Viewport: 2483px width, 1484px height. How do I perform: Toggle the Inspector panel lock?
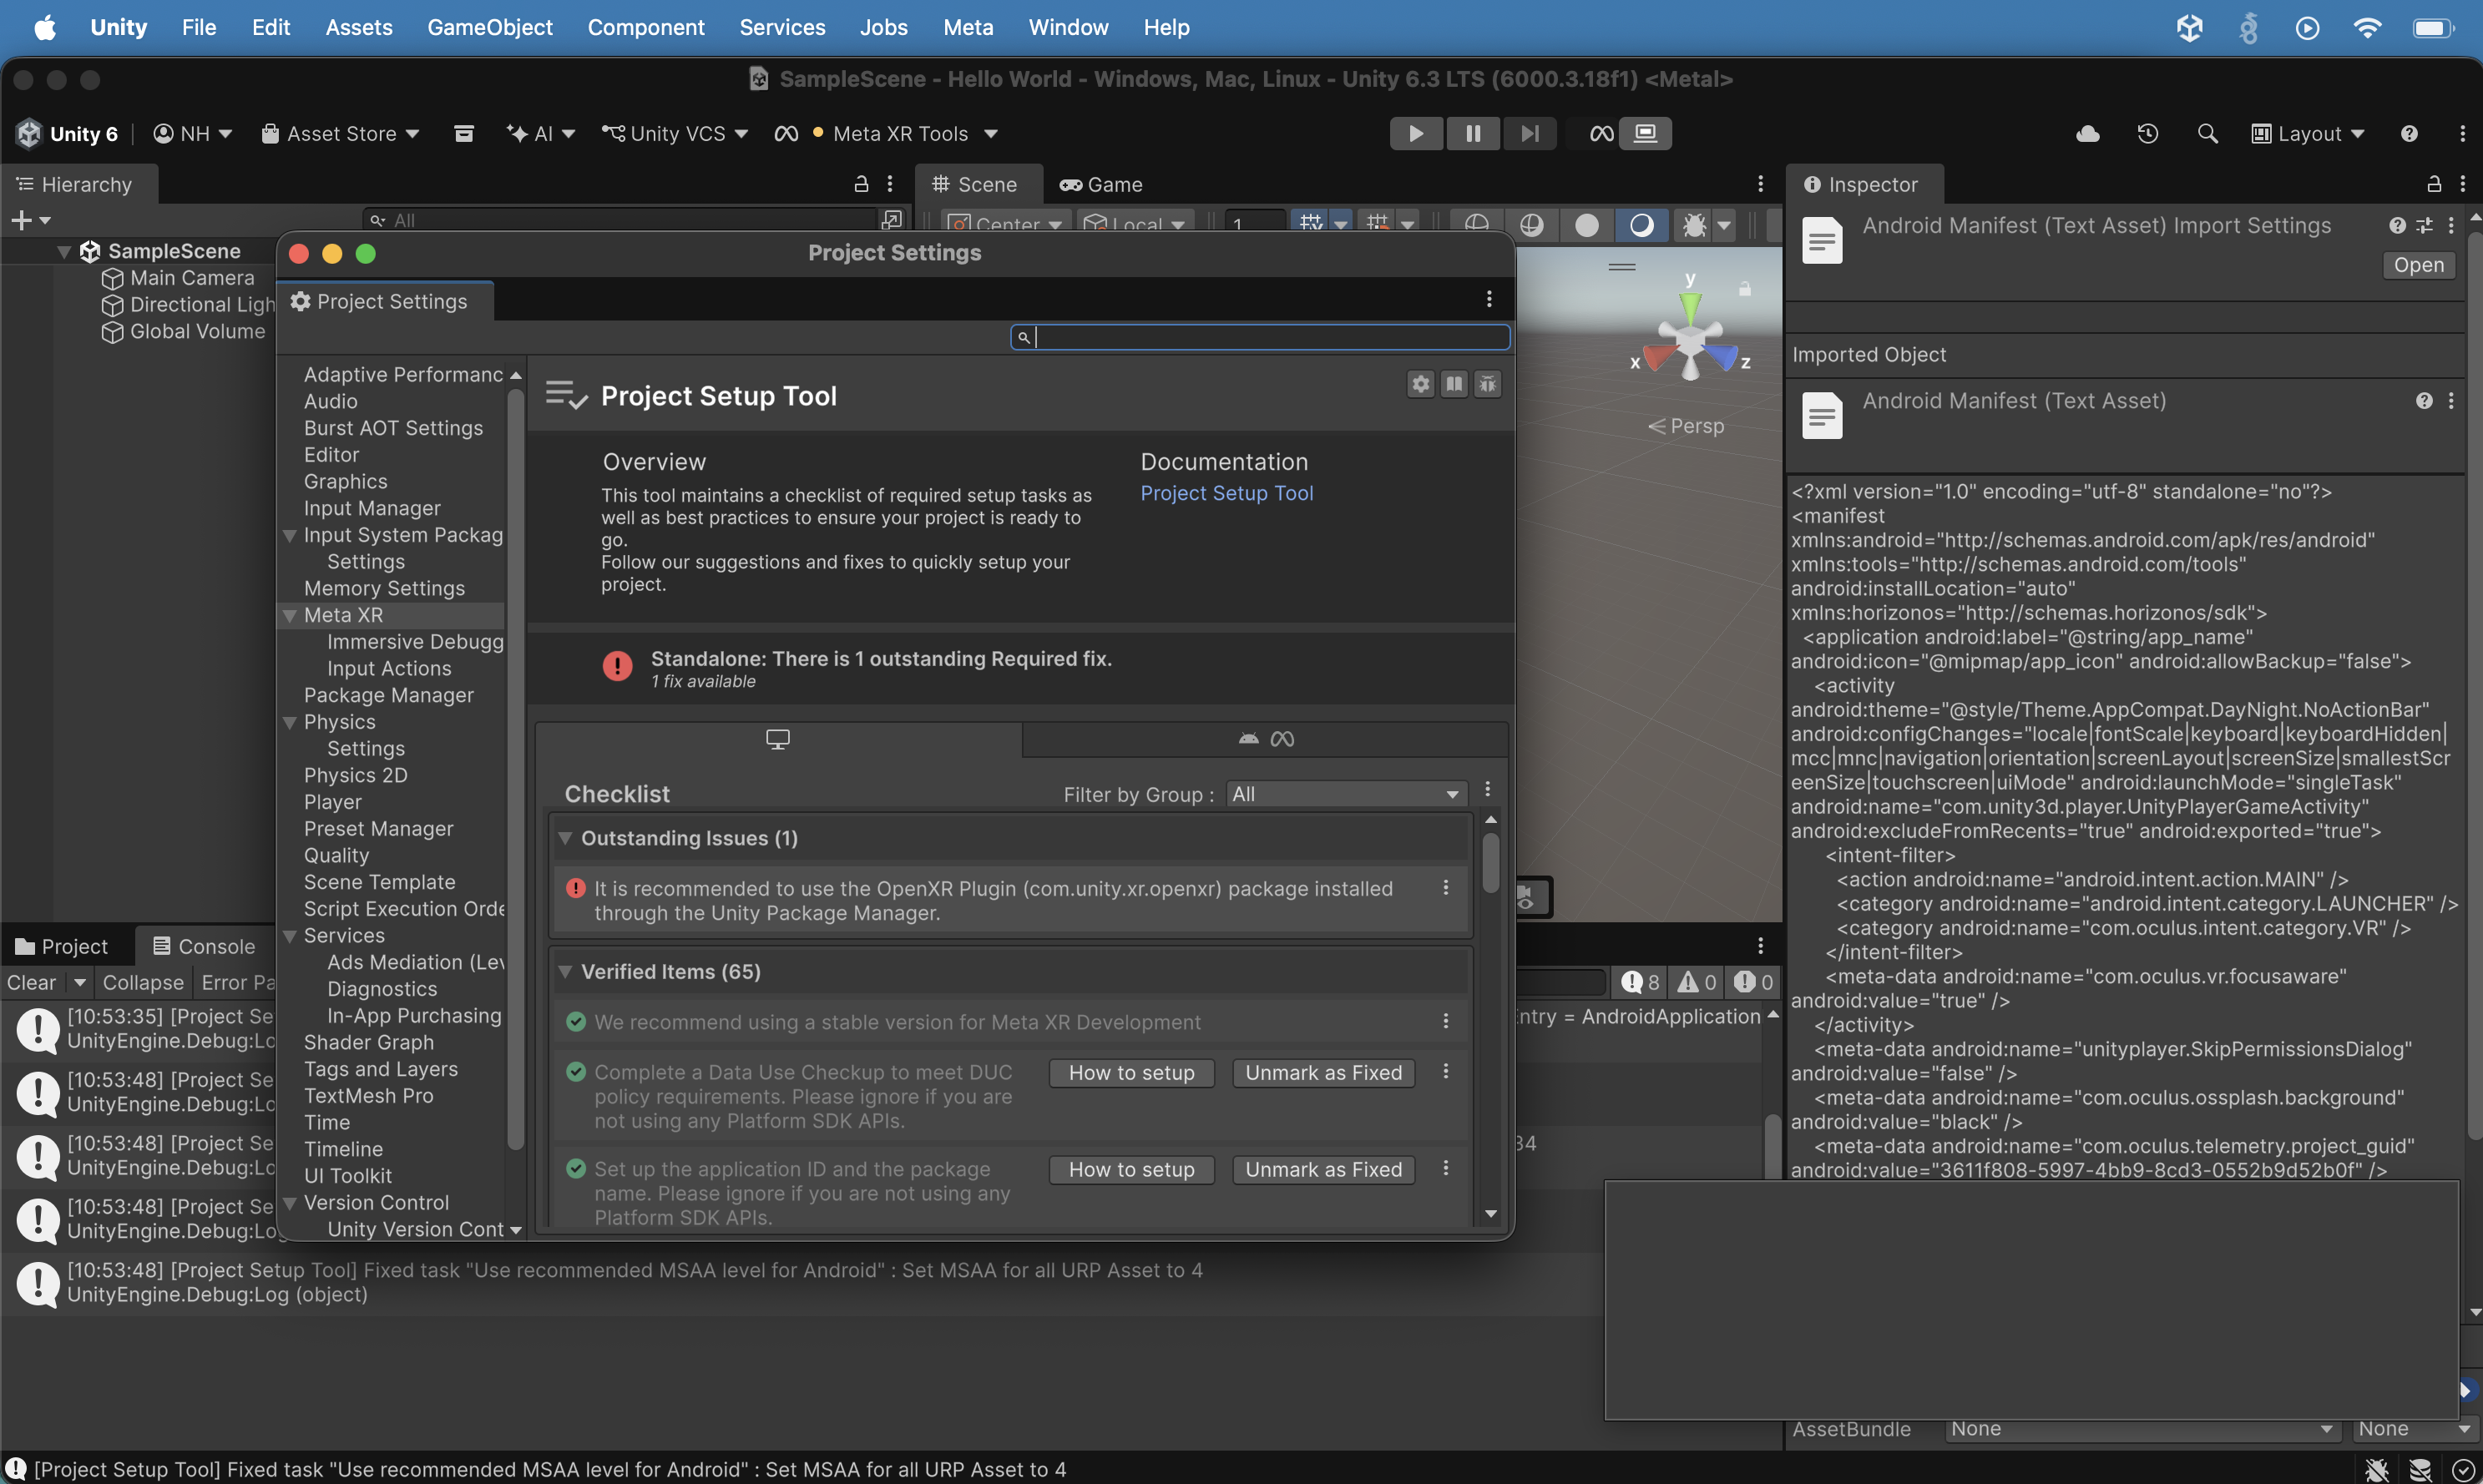coord(2434,184)
